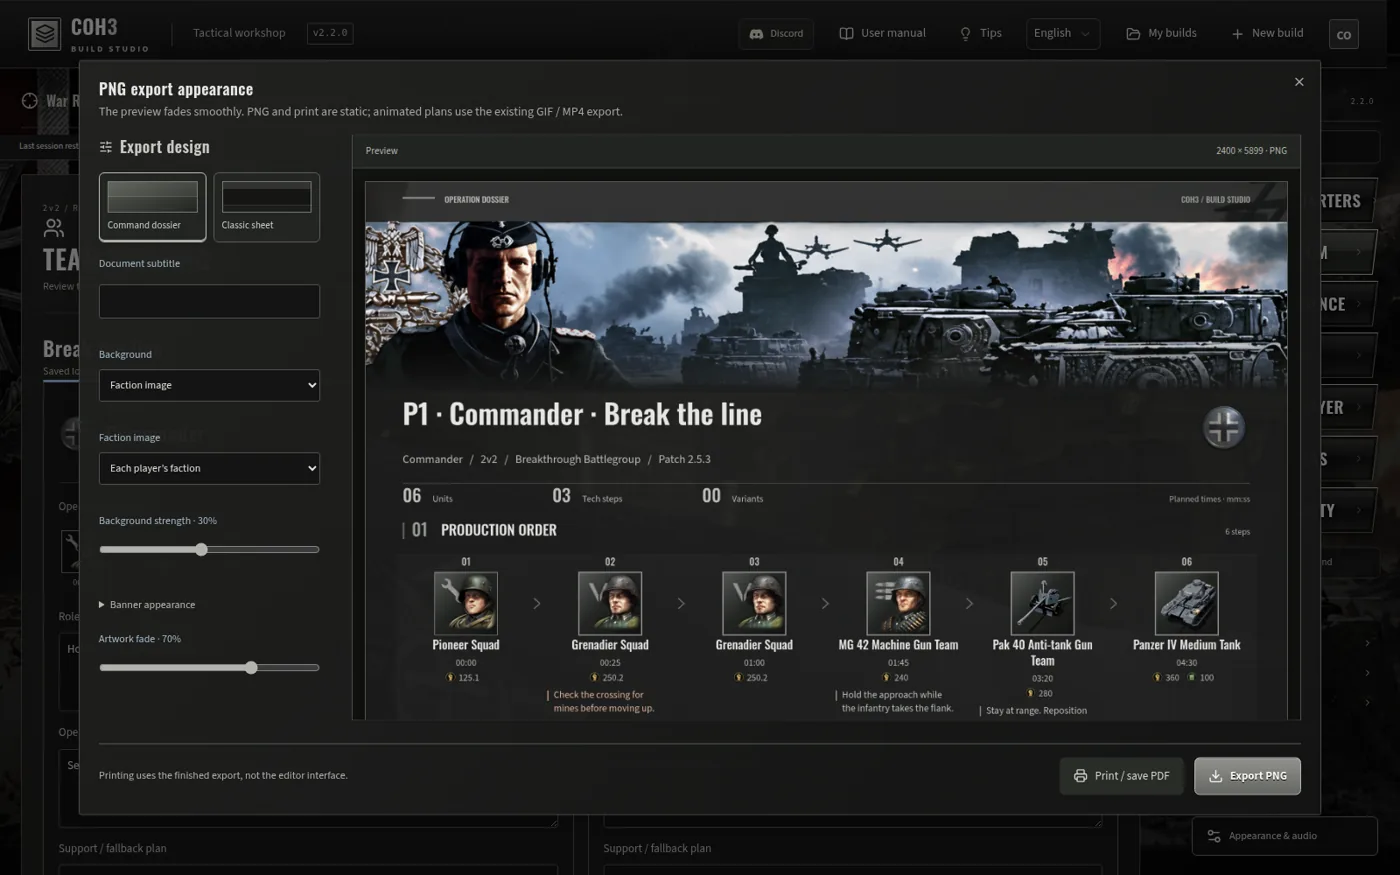1400x875 pixels.
Task: Select the Command dossier design
Action: point(152,207)
